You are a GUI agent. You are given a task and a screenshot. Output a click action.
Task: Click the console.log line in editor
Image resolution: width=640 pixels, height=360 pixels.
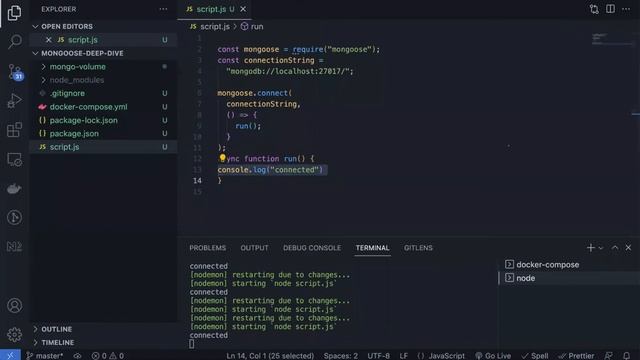270,169
